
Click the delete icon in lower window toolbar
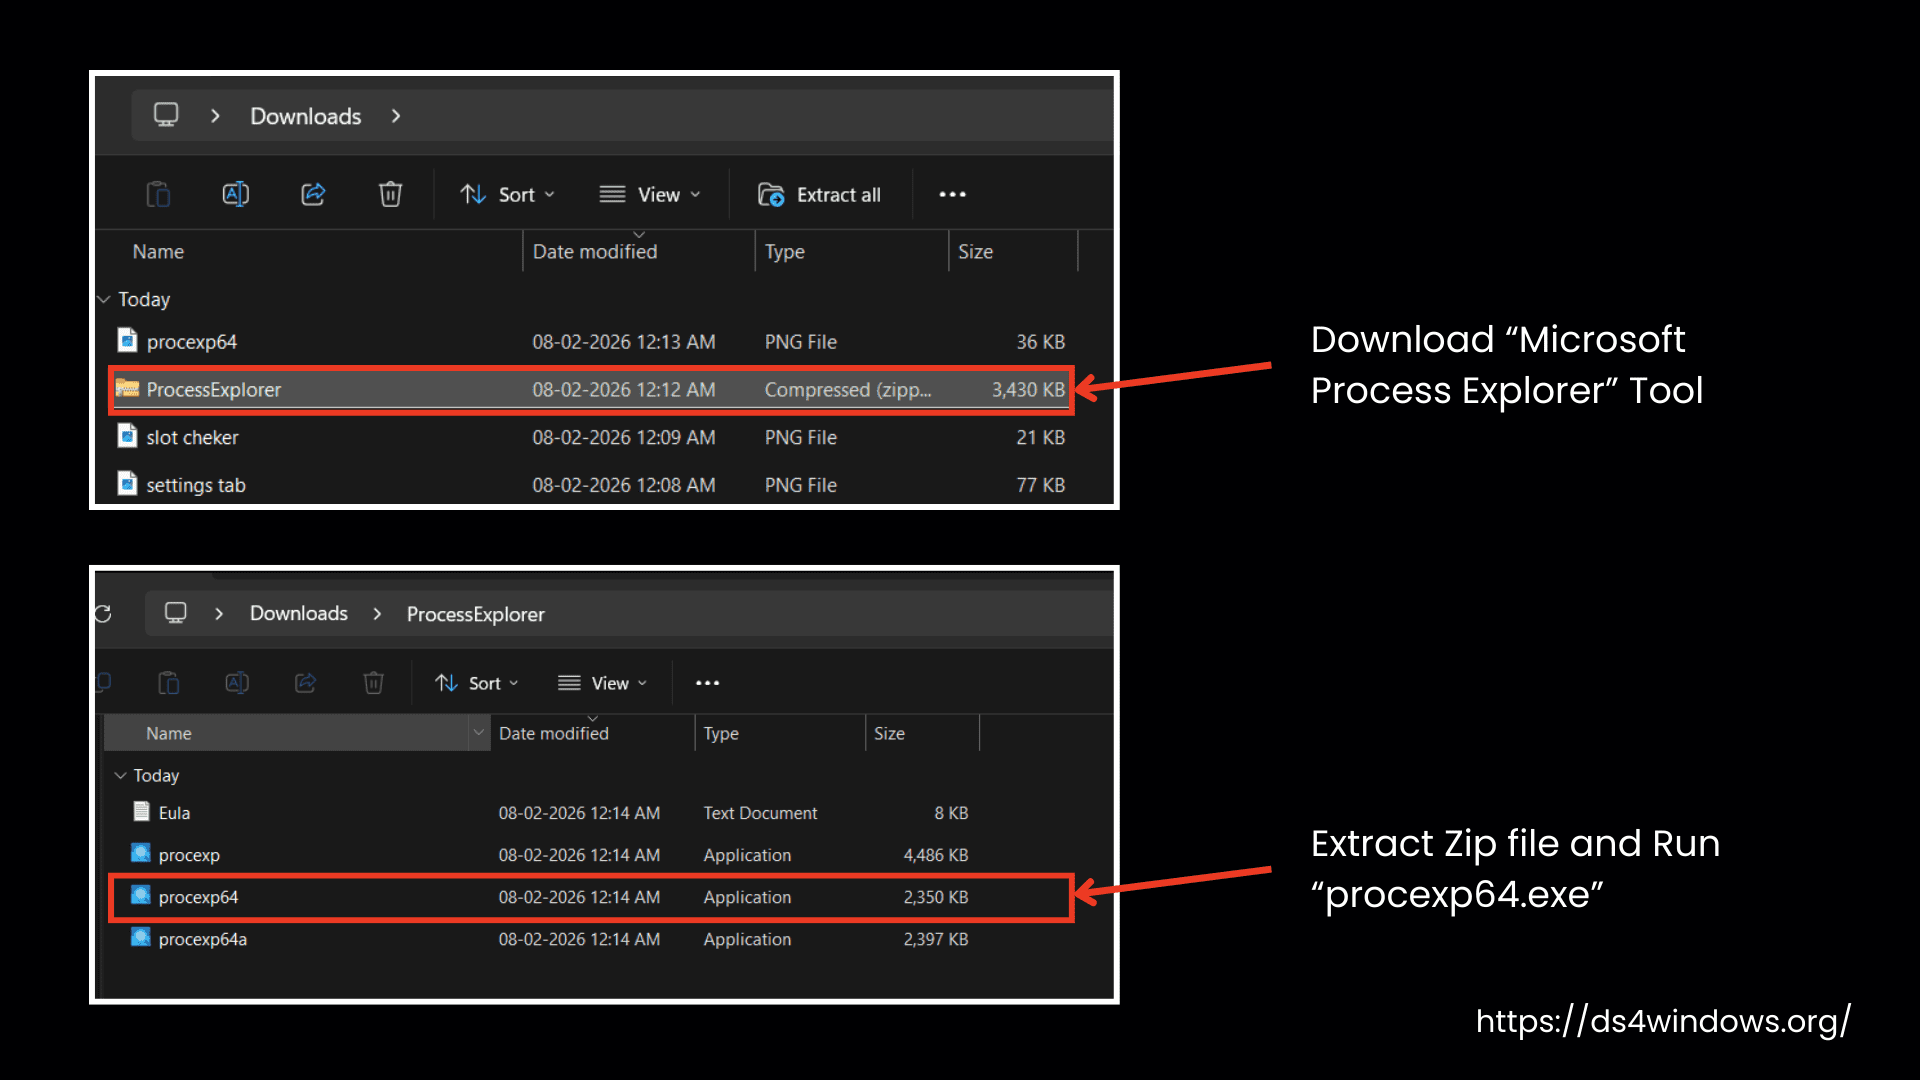(373, 683)
